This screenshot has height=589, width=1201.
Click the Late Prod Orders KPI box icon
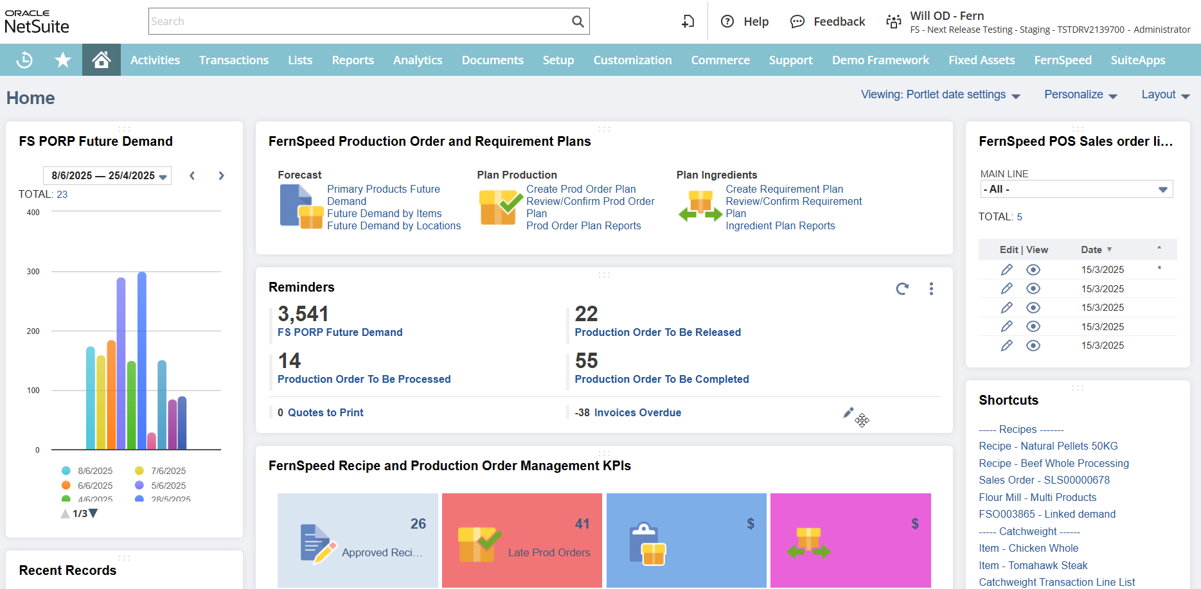[x=478, y=545]
